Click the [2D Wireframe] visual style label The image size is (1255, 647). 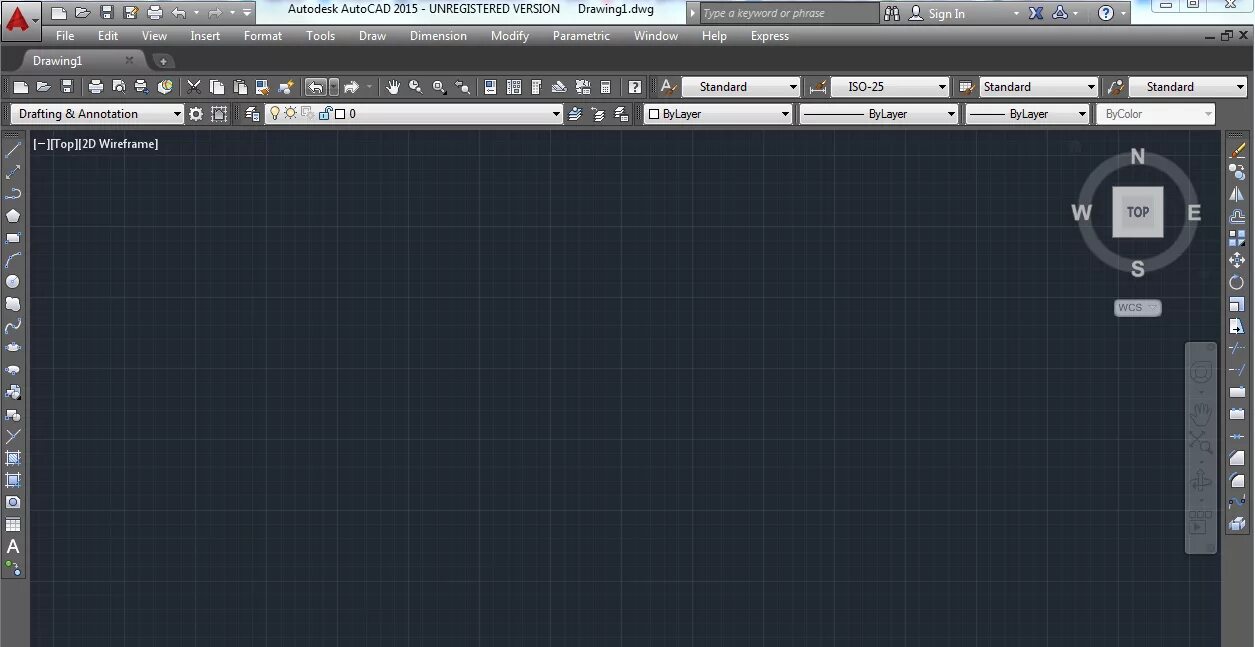click(x=119, y=144)
